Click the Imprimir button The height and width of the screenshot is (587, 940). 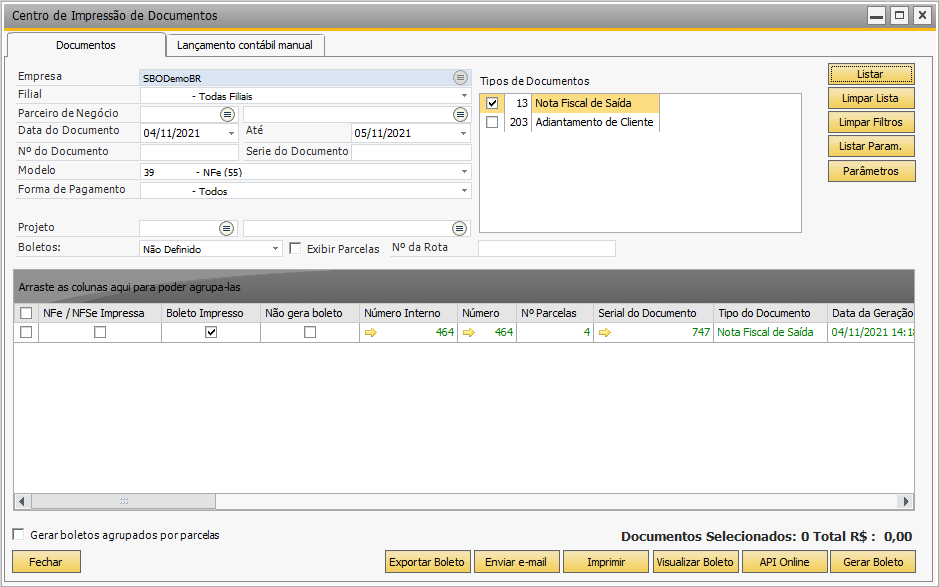[x=605, y=562]
